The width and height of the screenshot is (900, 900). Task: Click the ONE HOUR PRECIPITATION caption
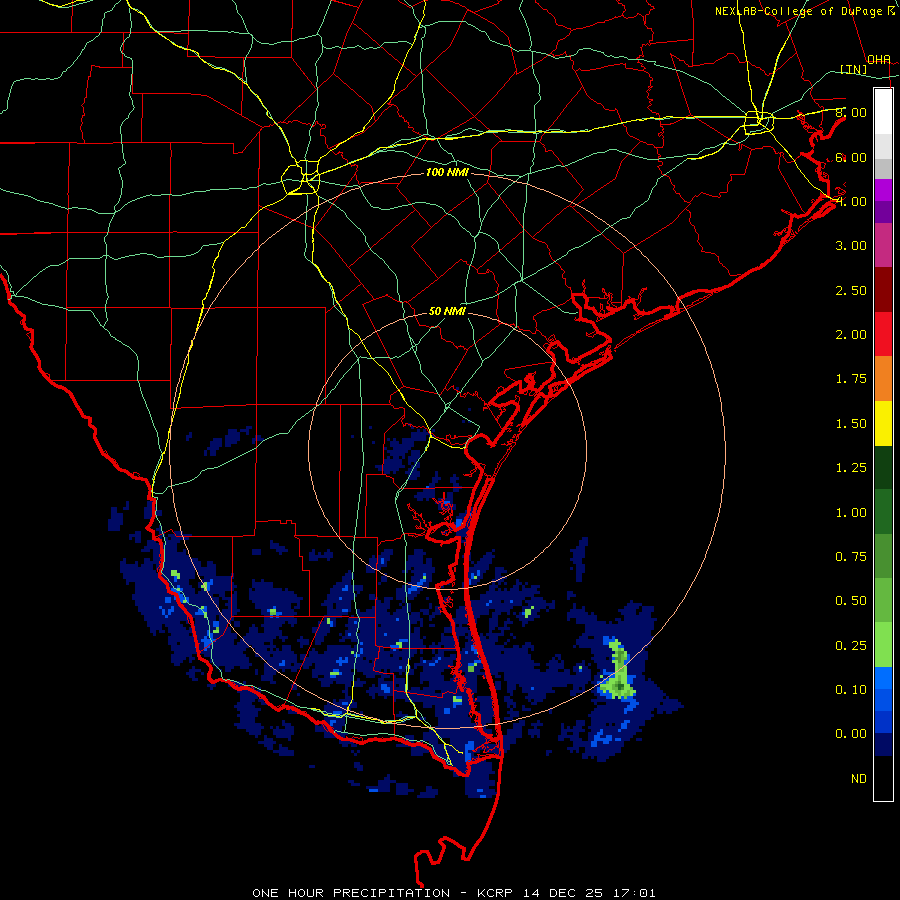(351, 893)
